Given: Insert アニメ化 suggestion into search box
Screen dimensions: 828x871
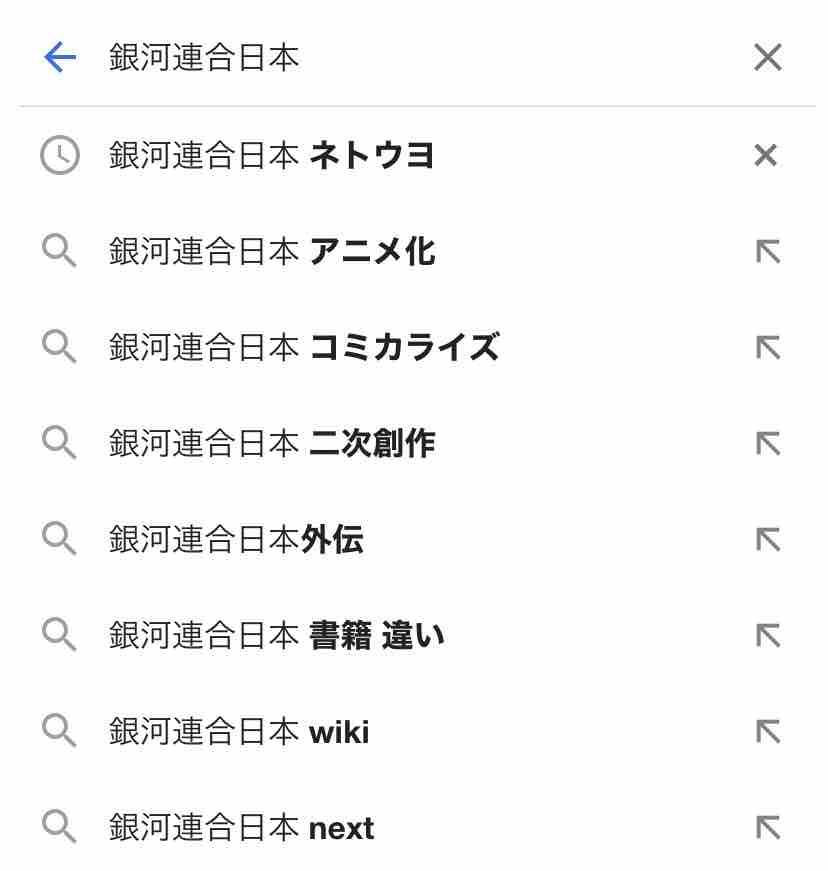Looking at the screenshot, I should (x=767, y=252).
